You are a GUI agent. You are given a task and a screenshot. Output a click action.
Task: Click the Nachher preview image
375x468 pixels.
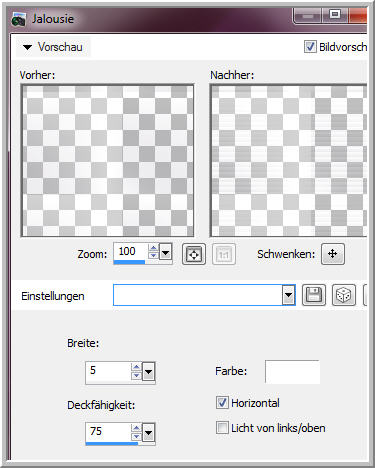289,160
